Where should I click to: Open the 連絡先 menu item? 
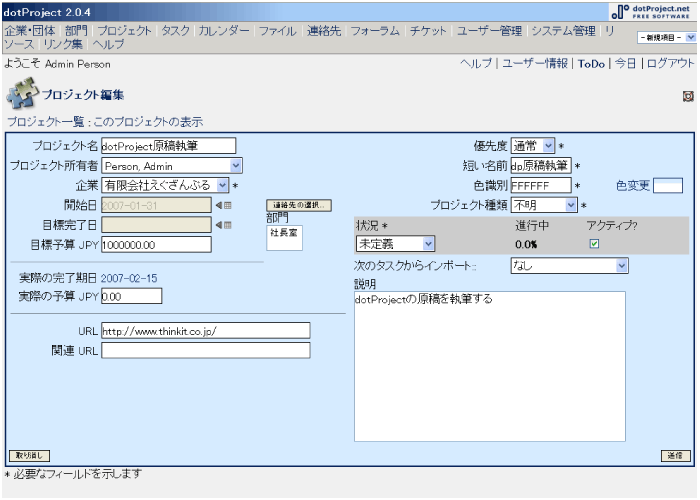click(324, 31)
